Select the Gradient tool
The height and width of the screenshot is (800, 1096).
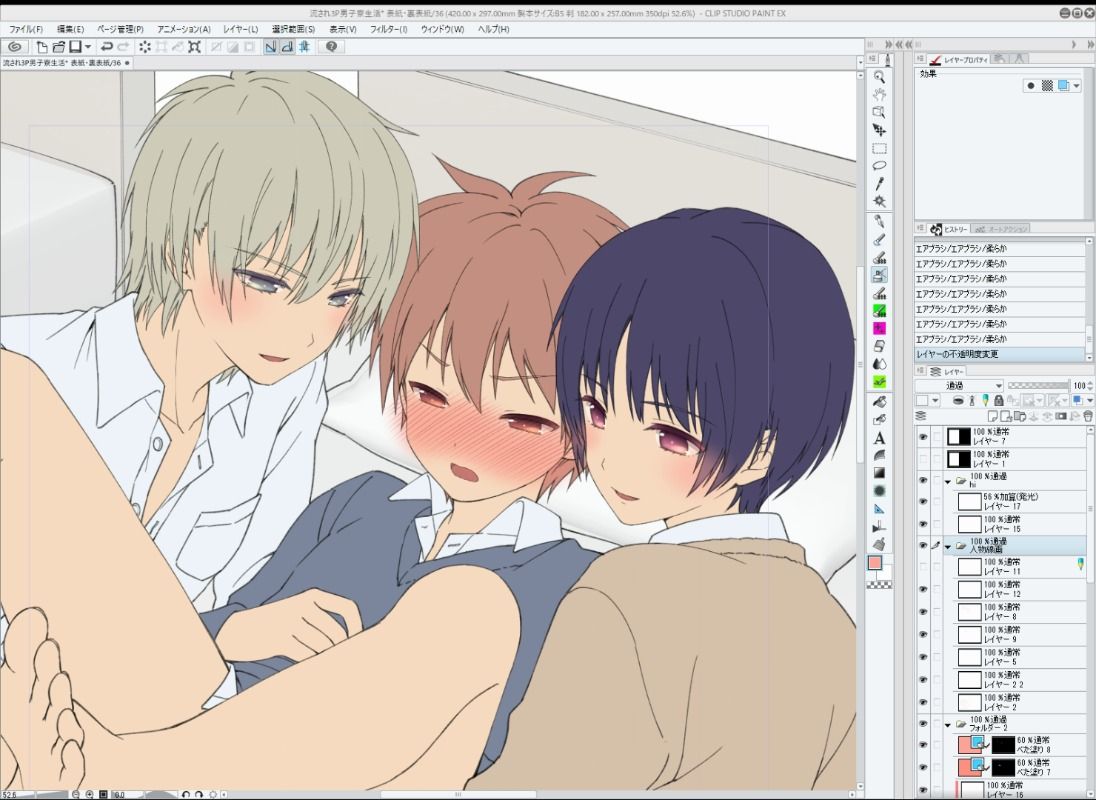click(879, 473)
